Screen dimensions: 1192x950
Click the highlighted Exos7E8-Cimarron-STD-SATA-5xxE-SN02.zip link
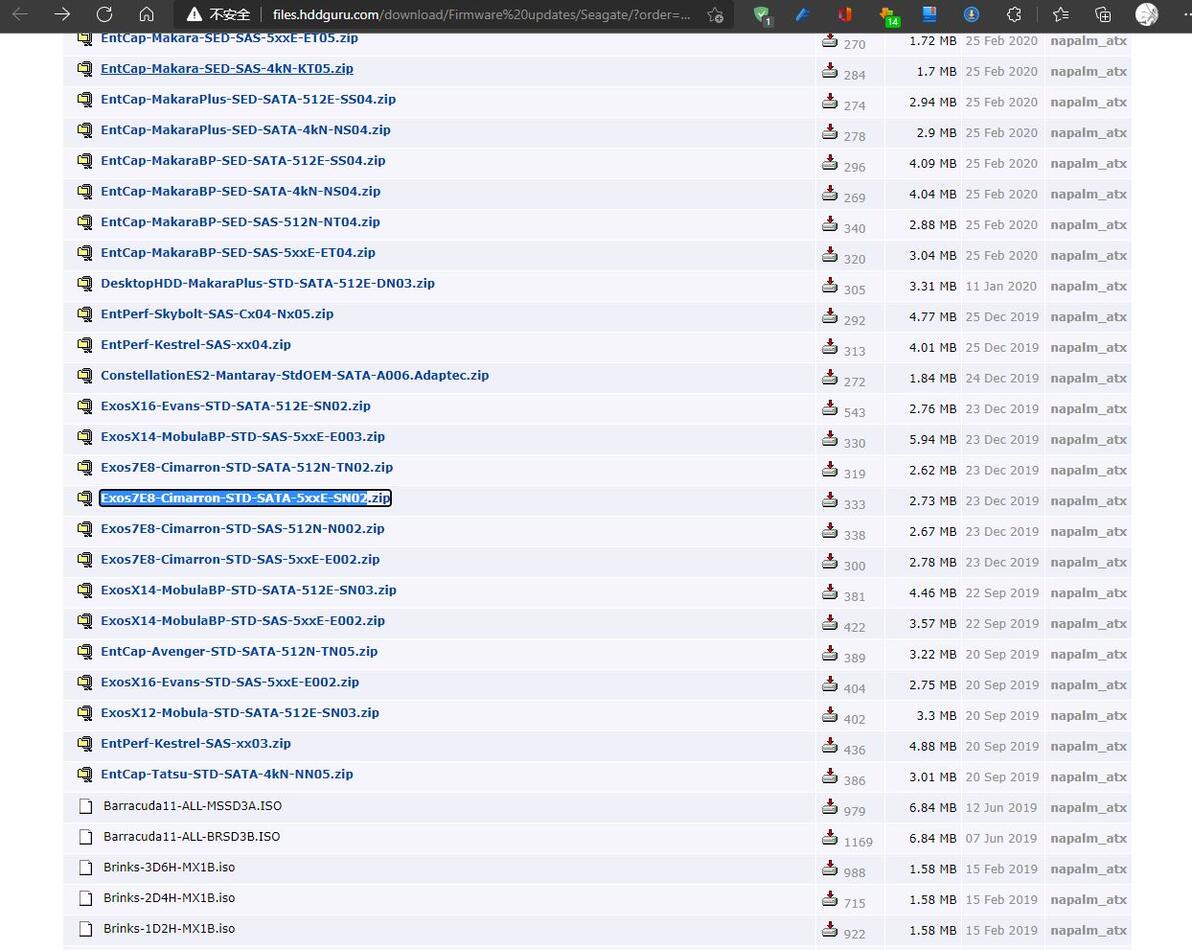click(245, 498)
